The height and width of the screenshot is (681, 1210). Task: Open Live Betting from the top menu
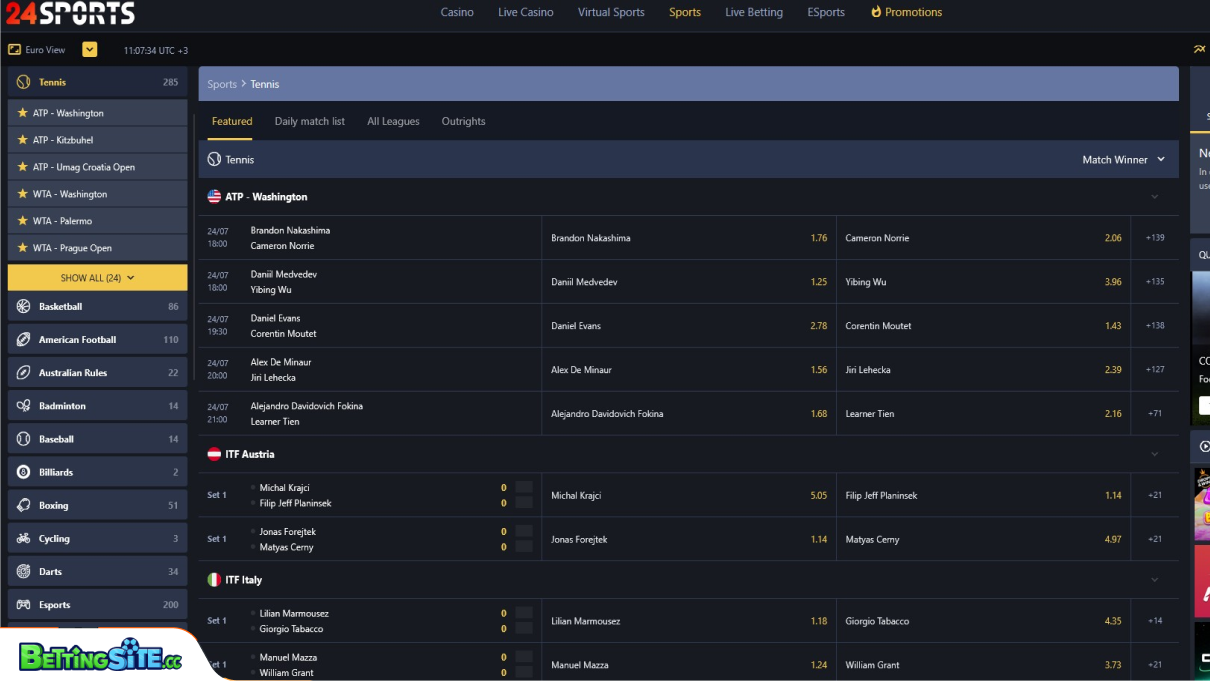point(753,12)
